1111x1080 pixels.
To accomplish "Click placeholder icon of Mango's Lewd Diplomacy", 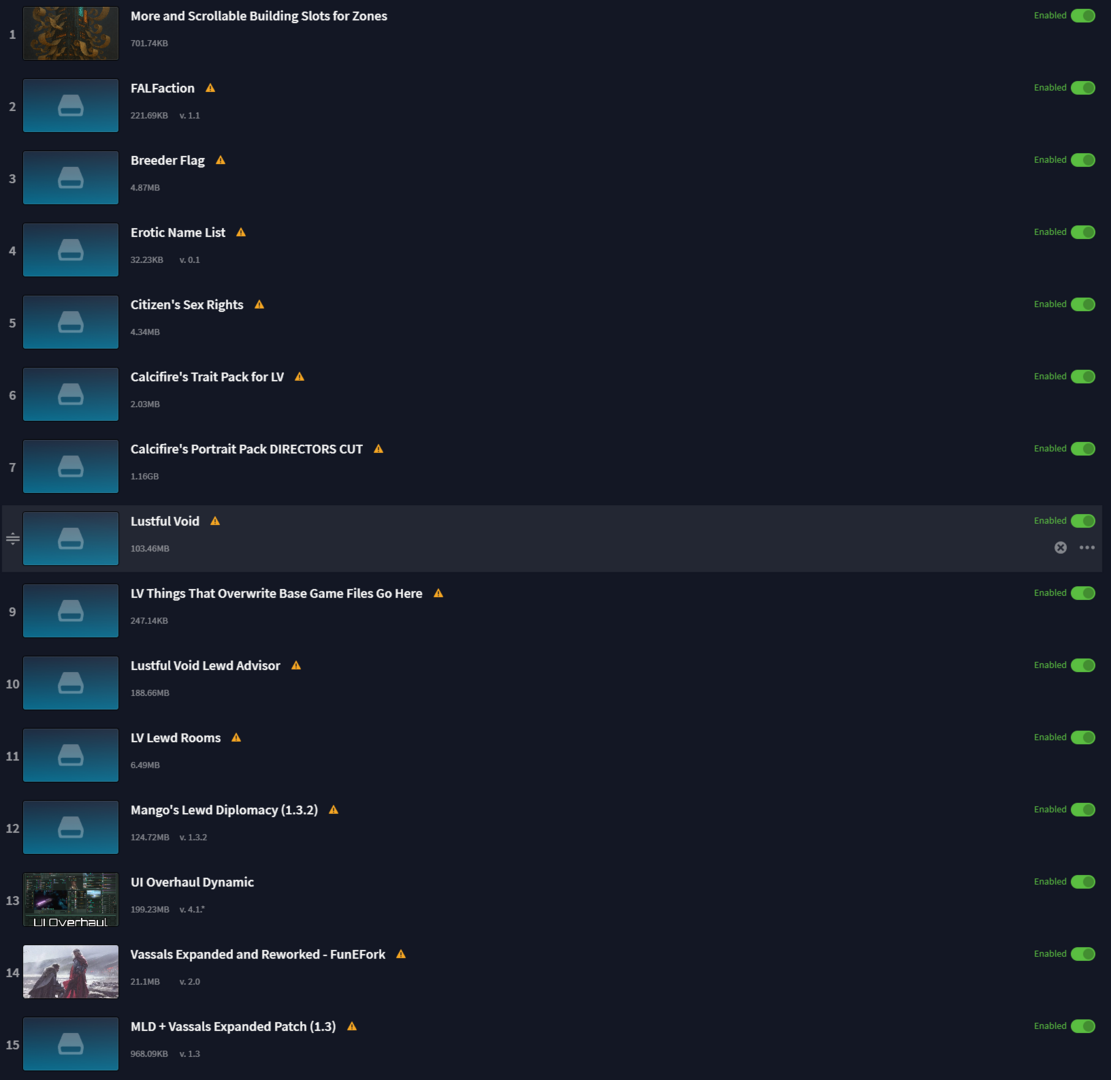I will pyautogui.click(x=71, y=828).
